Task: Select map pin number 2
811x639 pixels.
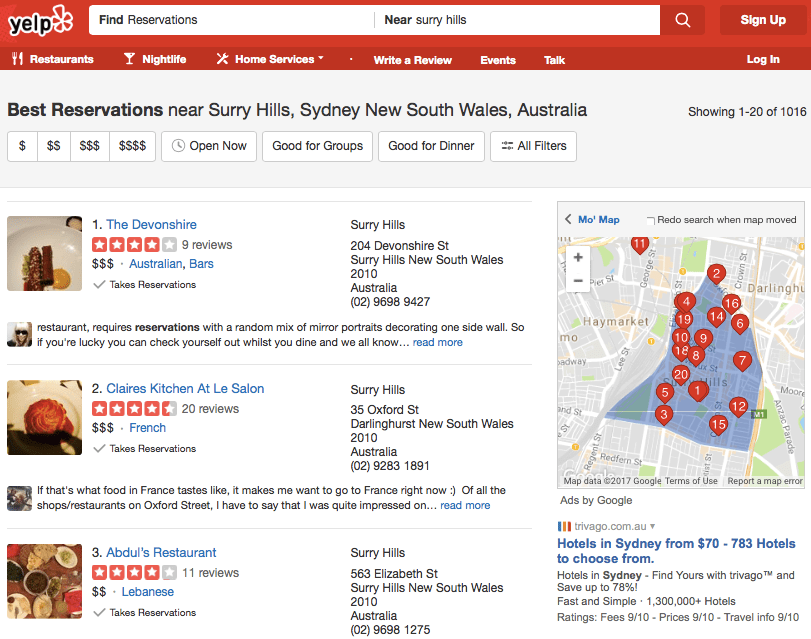Action: tap(716, 274)
